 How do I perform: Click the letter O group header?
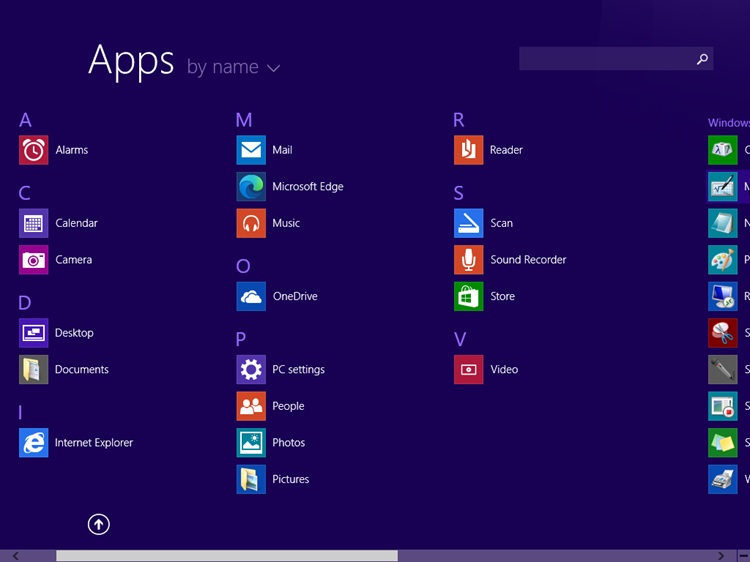click(x=243, y=266)
